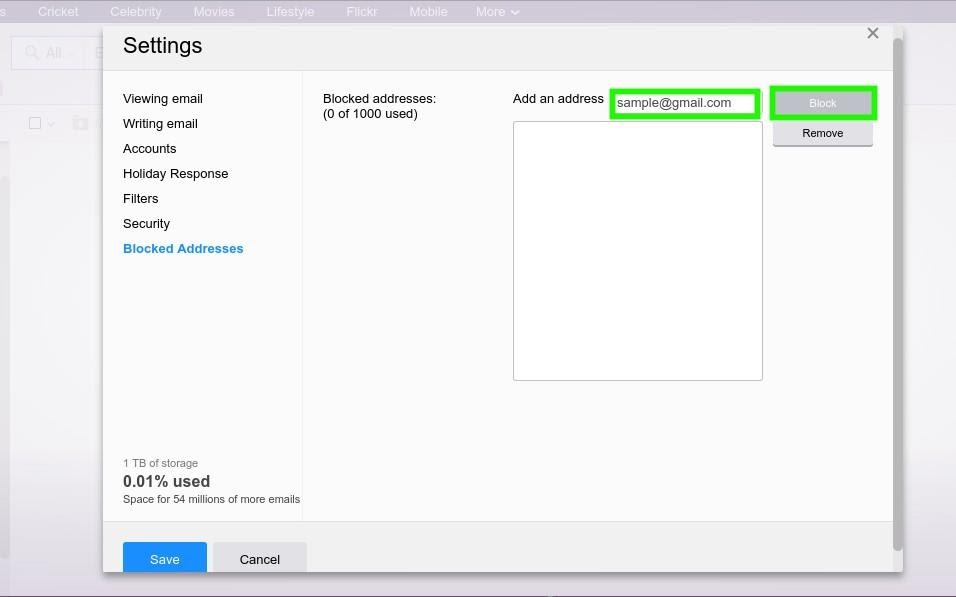The width and height of the screenshot is (956, 597).
Task: Click the search magnifier icon
Action: pos(30,52)
